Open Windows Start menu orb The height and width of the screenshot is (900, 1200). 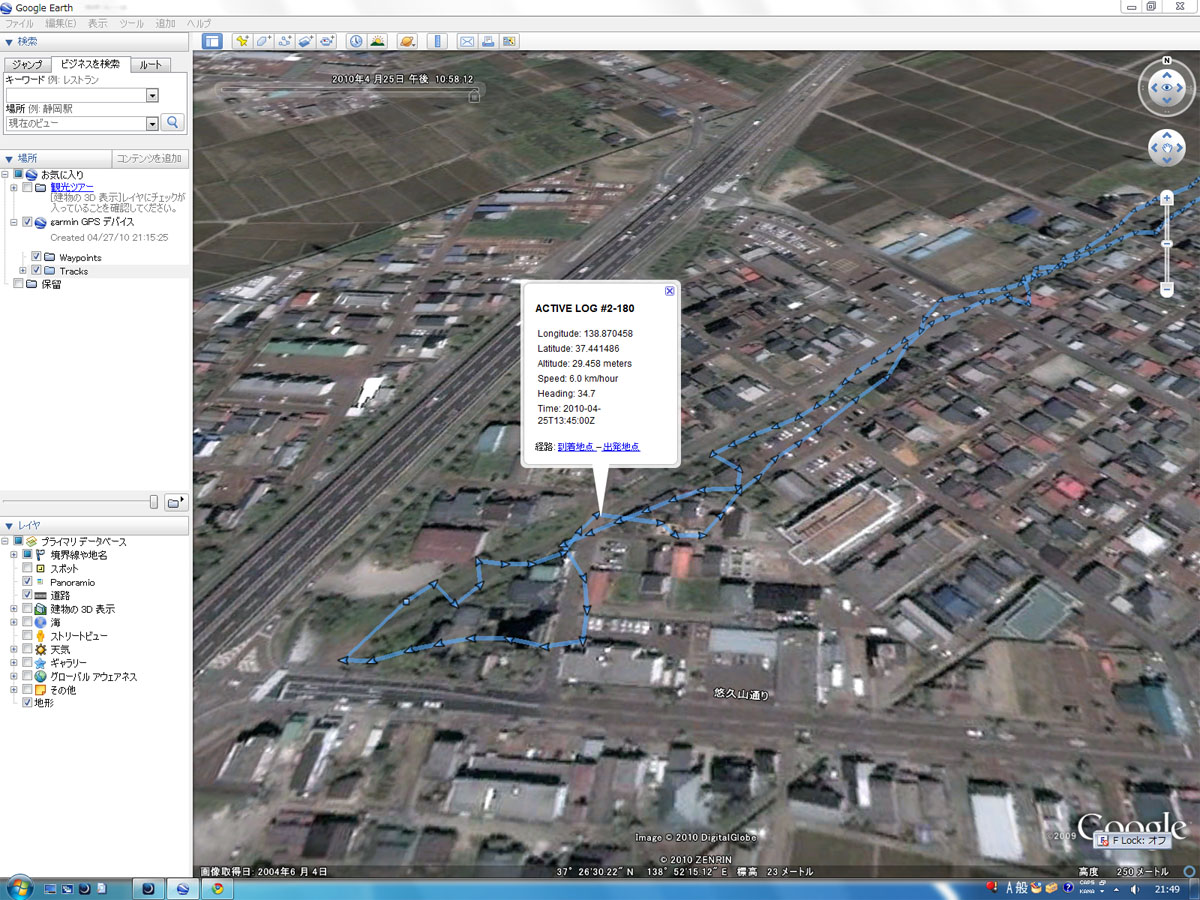coord(20,887)
